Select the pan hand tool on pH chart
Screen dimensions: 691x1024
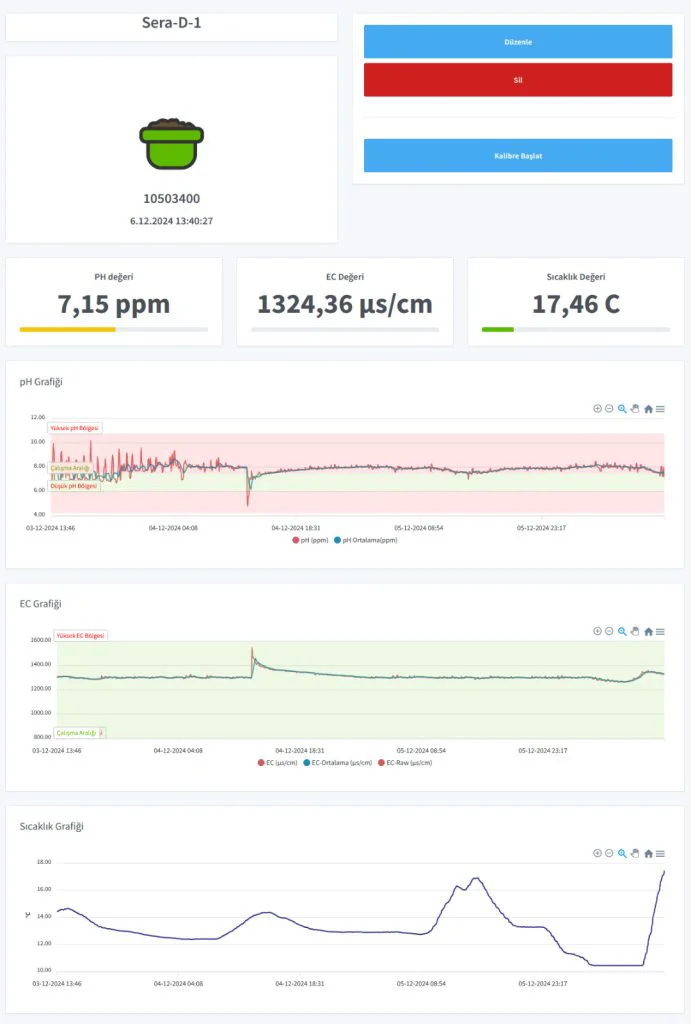635,408
